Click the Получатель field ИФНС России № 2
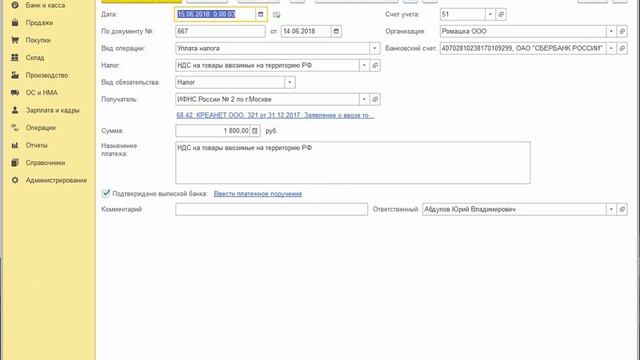640x360 pixels. (267, 99)
